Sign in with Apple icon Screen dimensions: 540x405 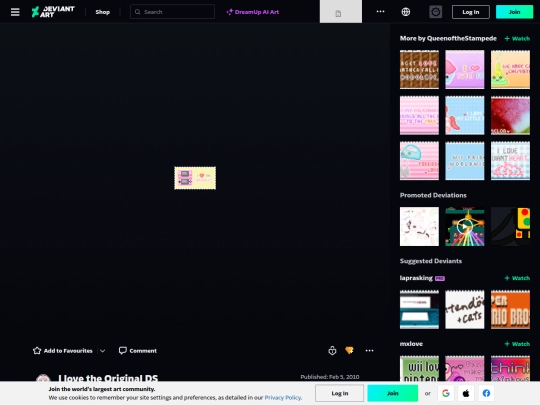click(466, 393)
